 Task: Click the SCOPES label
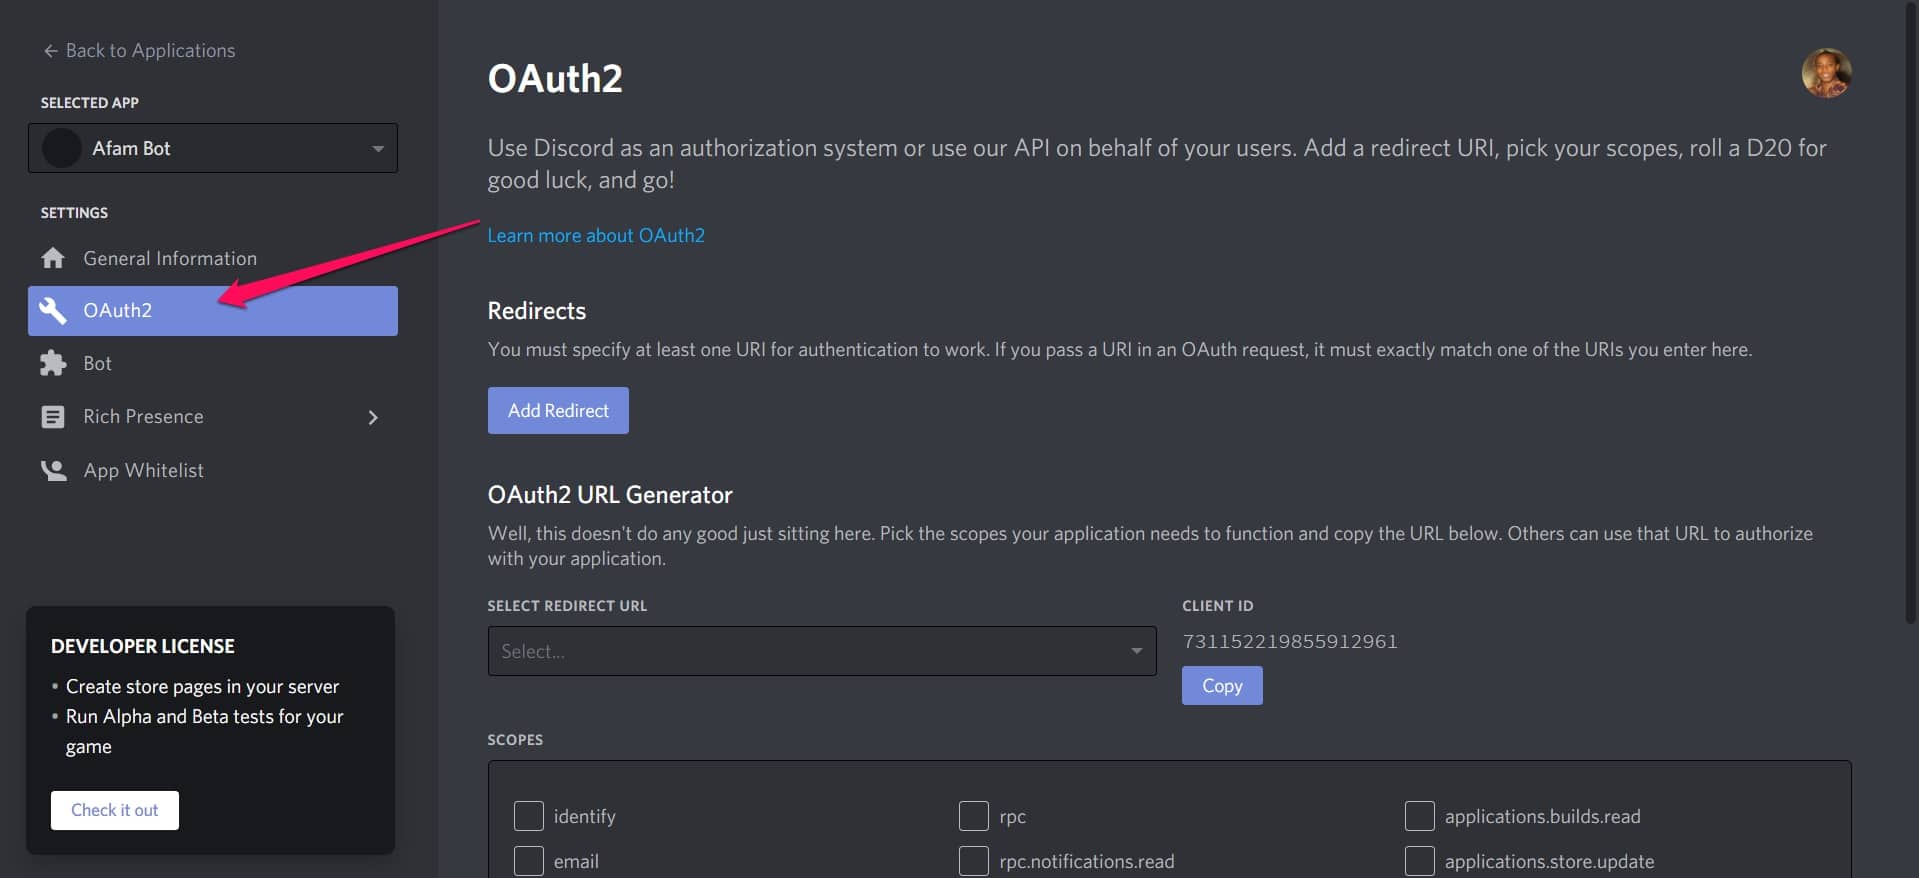tap(515, 740)
